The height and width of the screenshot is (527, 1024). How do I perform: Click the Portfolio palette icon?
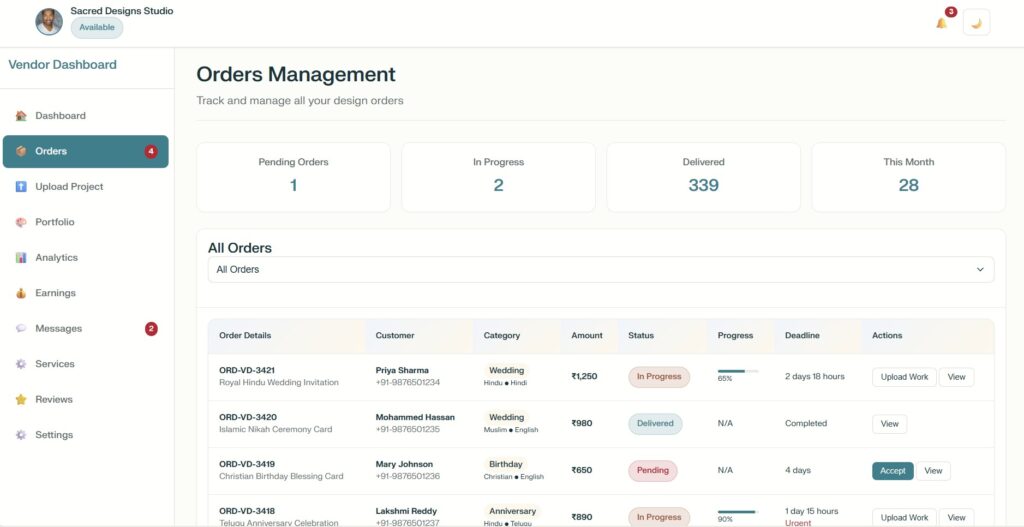[21, 222]
